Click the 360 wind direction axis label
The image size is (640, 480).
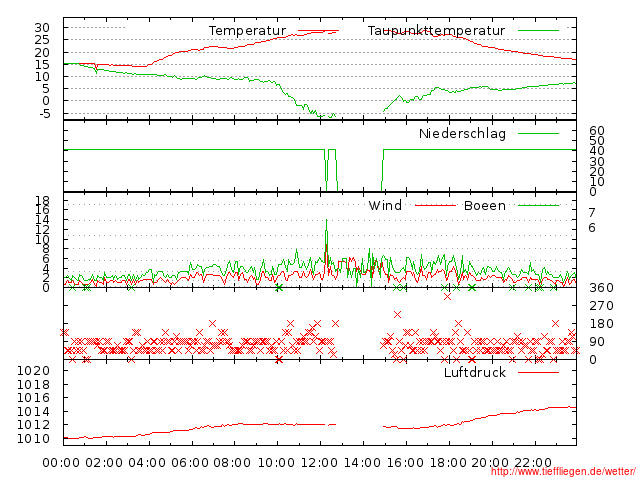point(601,288)
